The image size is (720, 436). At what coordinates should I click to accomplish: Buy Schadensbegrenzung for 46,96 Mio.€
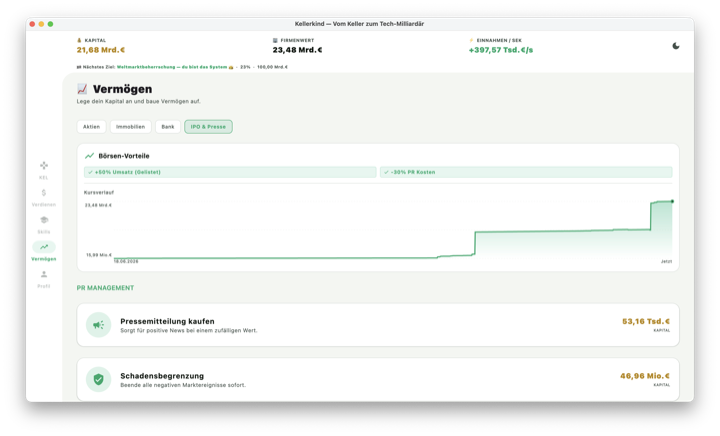[644, 376]
